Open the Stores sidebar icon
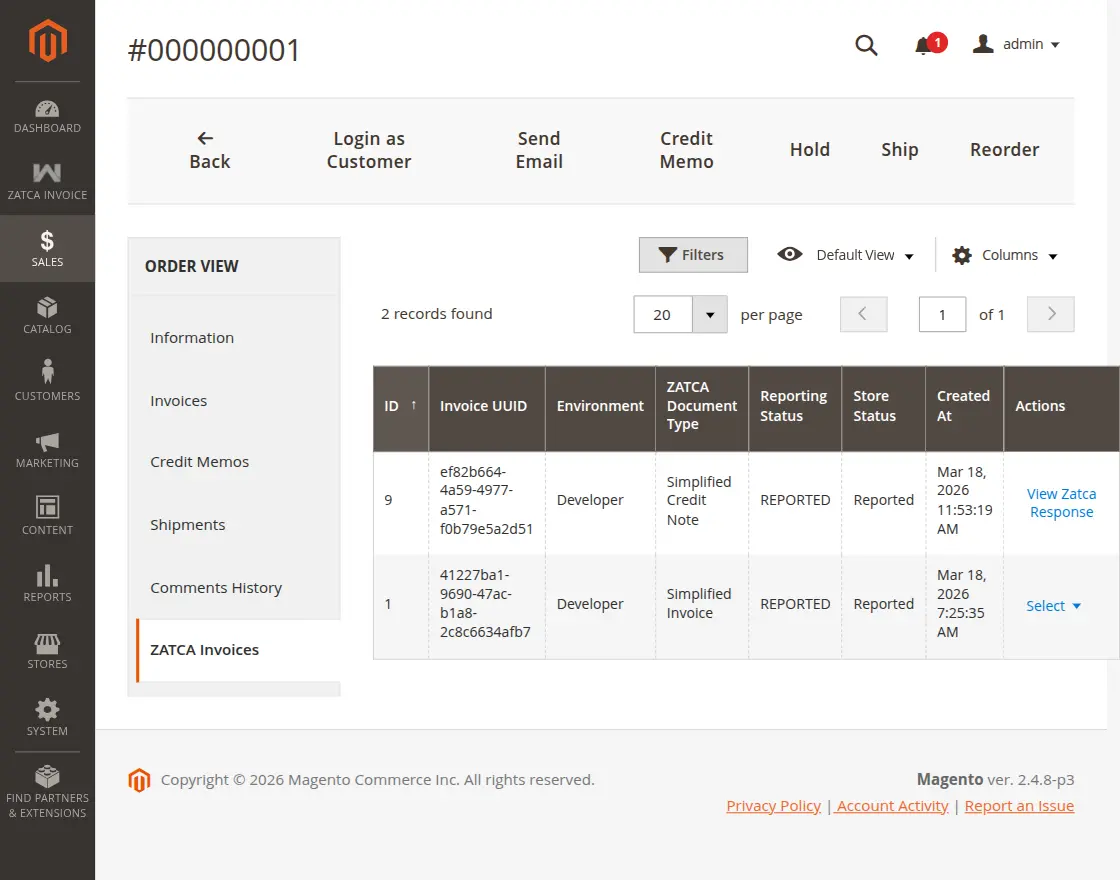 point(47,650)
